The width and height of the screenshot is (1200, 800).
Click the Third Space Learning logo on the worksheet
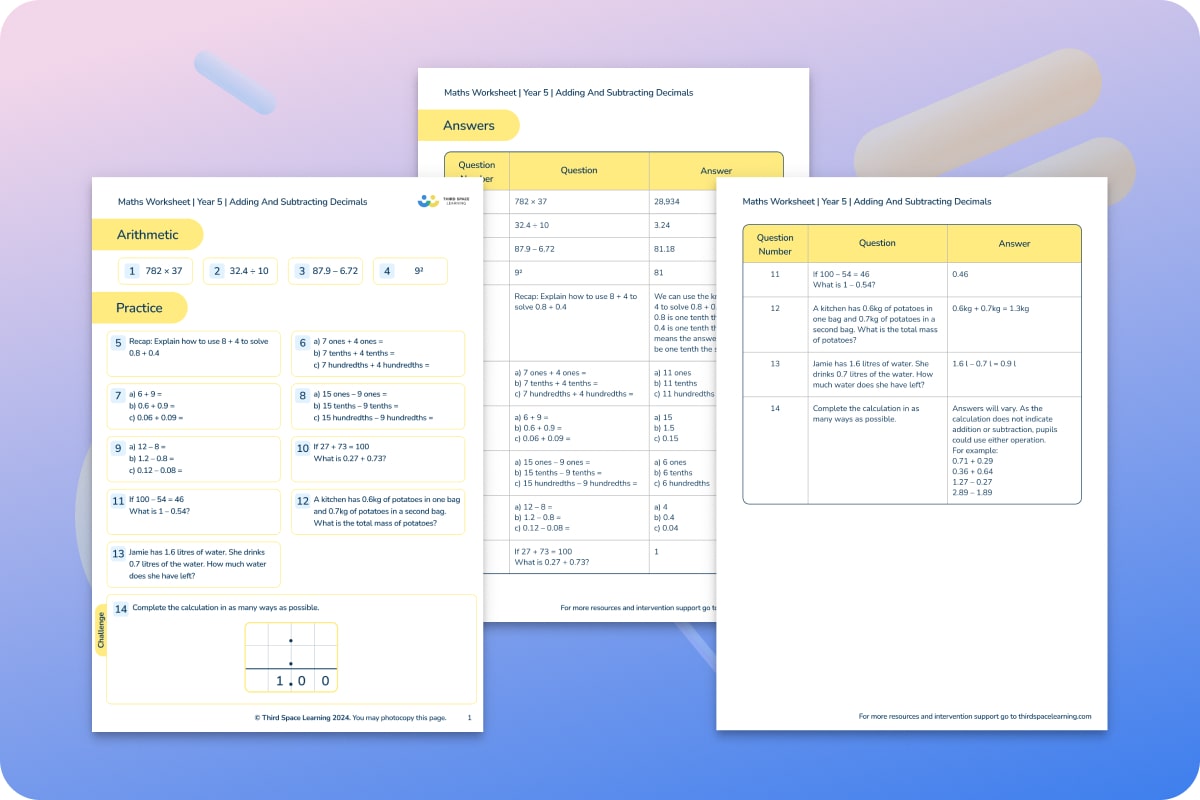point(442,201)
